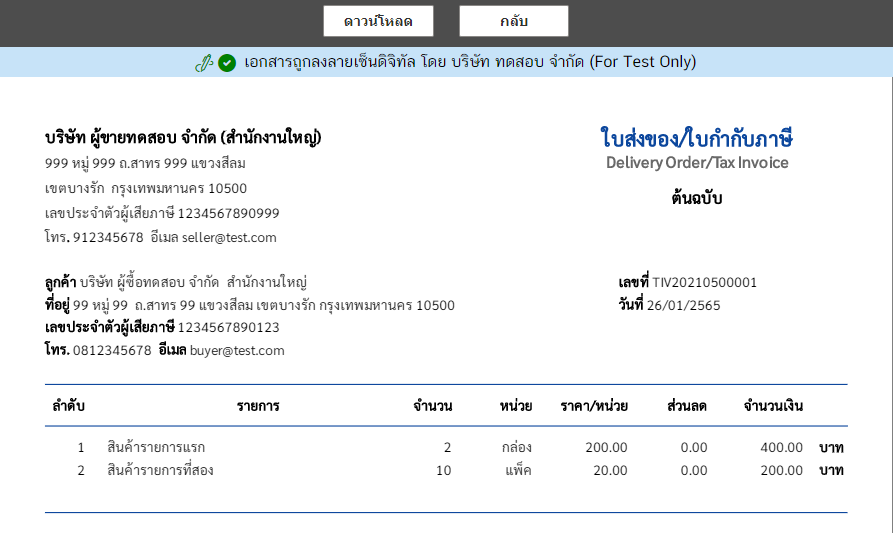Screen dimensions: 893x533
Task: Click the กลับ back button
Action: pos(514,21)
